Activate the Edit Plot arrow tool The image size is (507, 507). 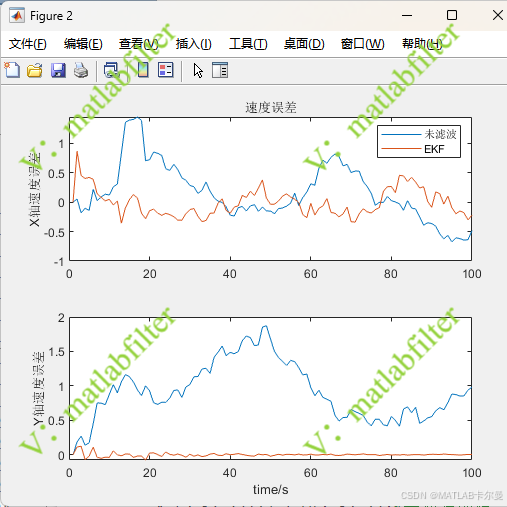pyautogui.click(x=198, y=70)
